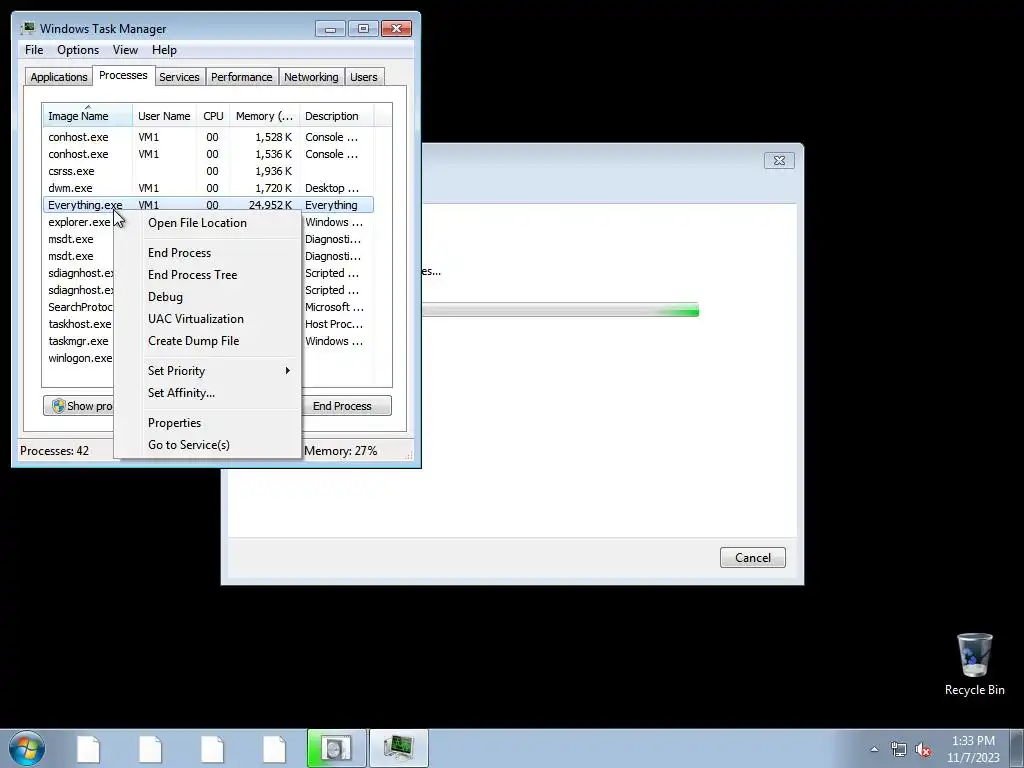Image resolution: width=1024 pixels, height=768 pixels.
Task: Select the winlogon.exe process
Action: pyautogui.click(x=78, y=358)
